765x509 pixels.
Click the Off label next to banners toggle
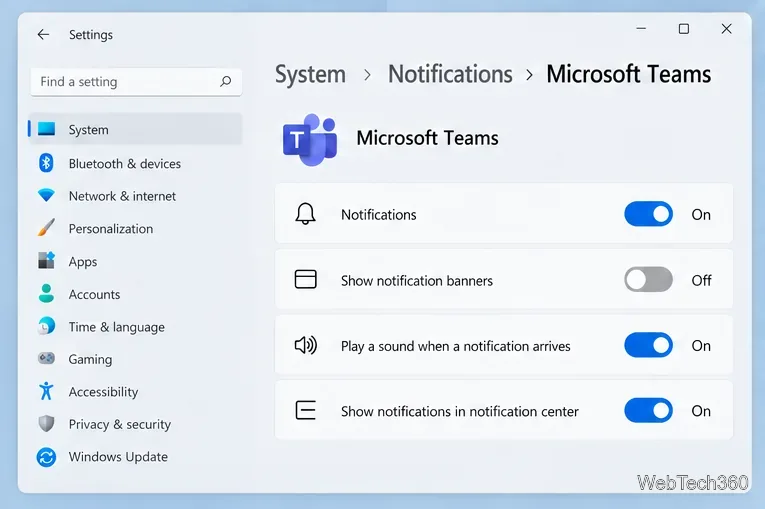(x=702, y=280)
